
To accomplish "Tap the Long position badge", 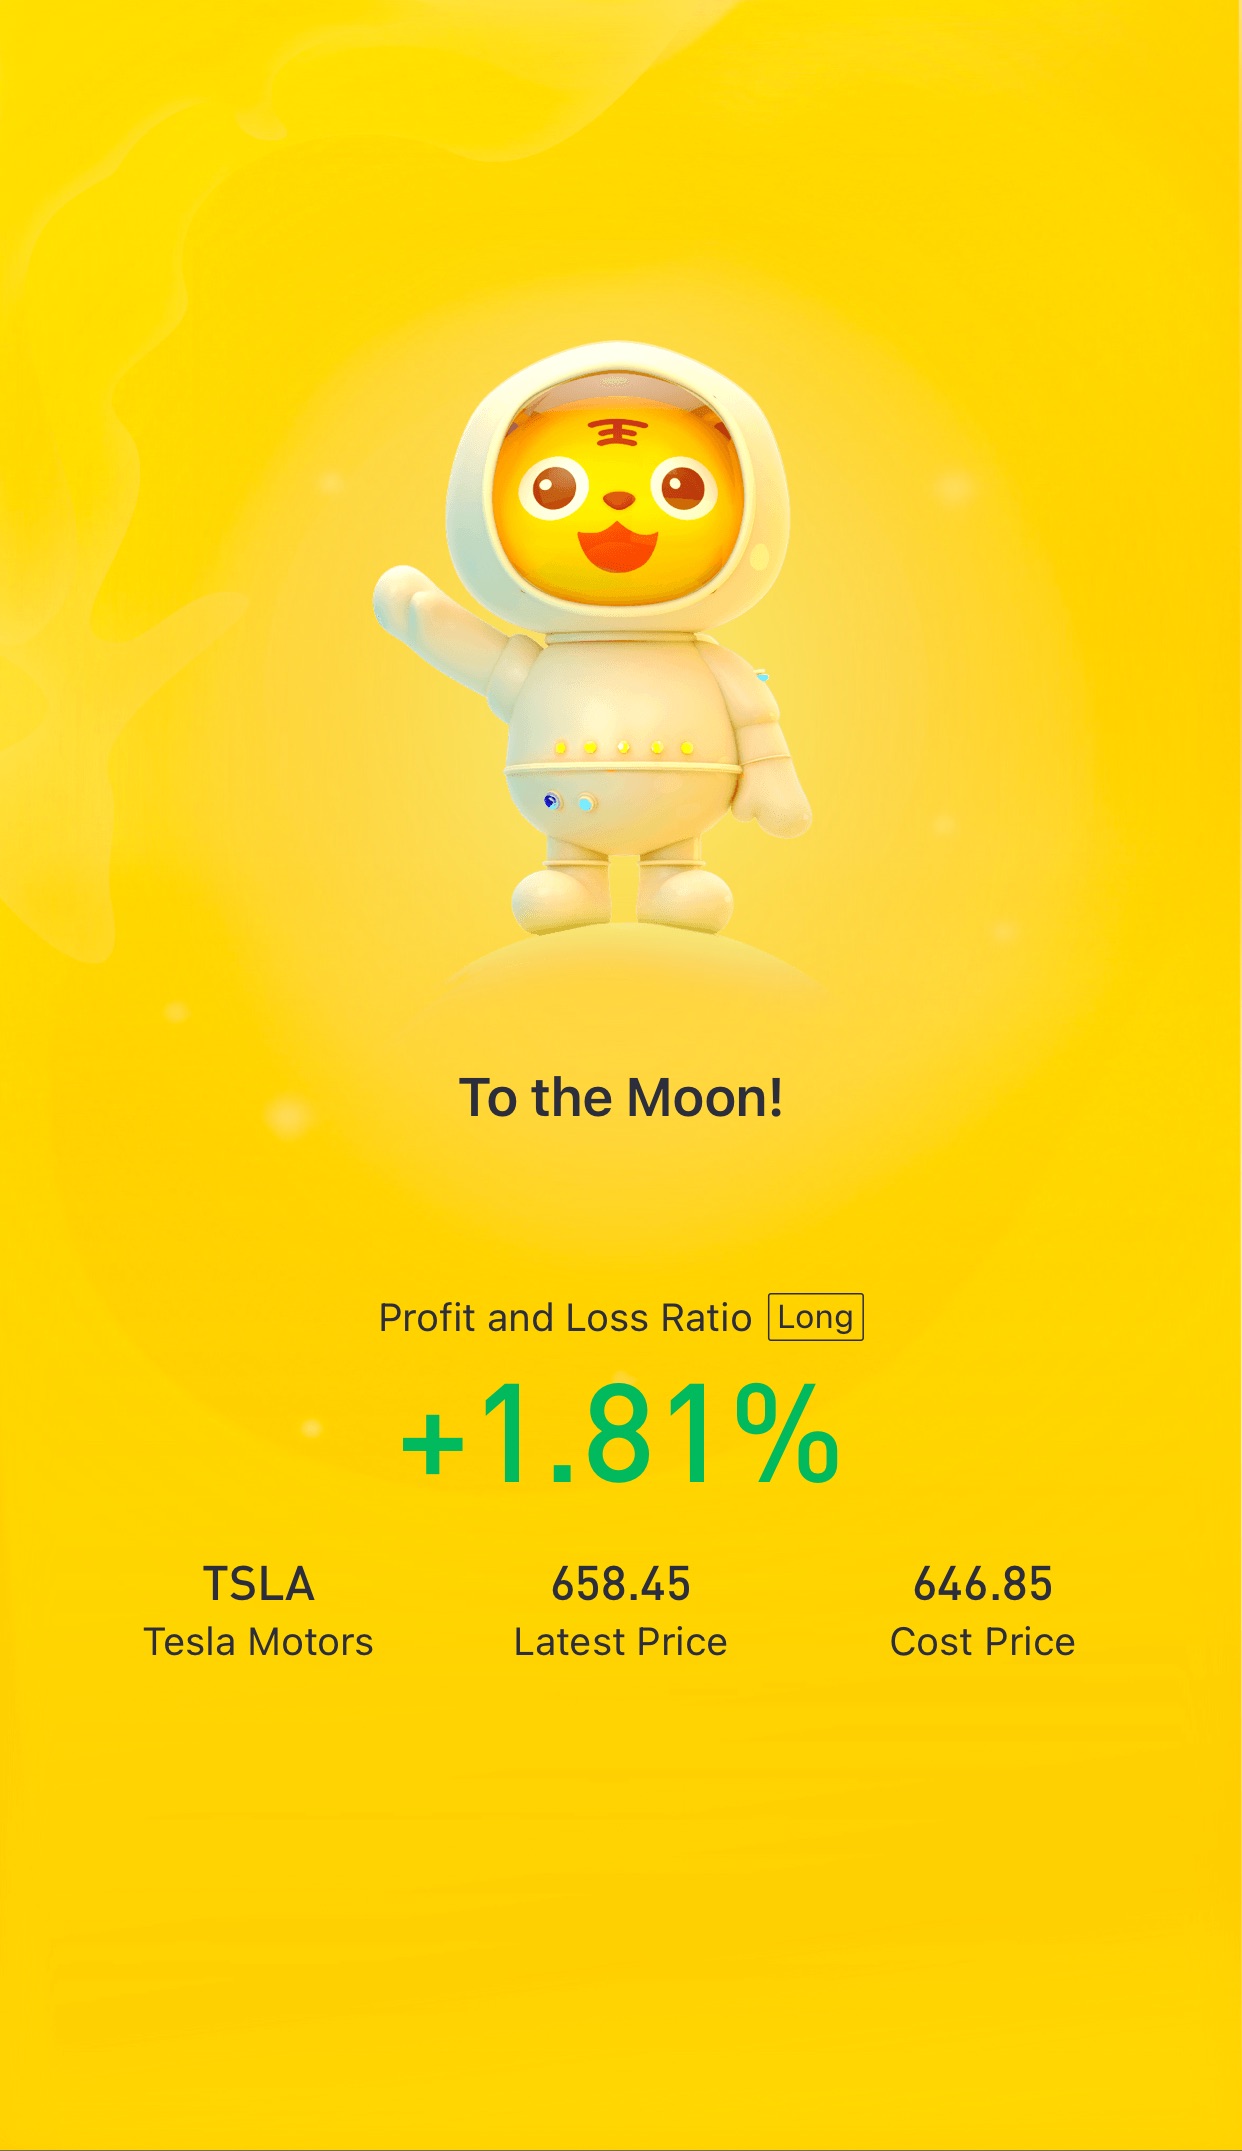I will tap(815, 1317).
